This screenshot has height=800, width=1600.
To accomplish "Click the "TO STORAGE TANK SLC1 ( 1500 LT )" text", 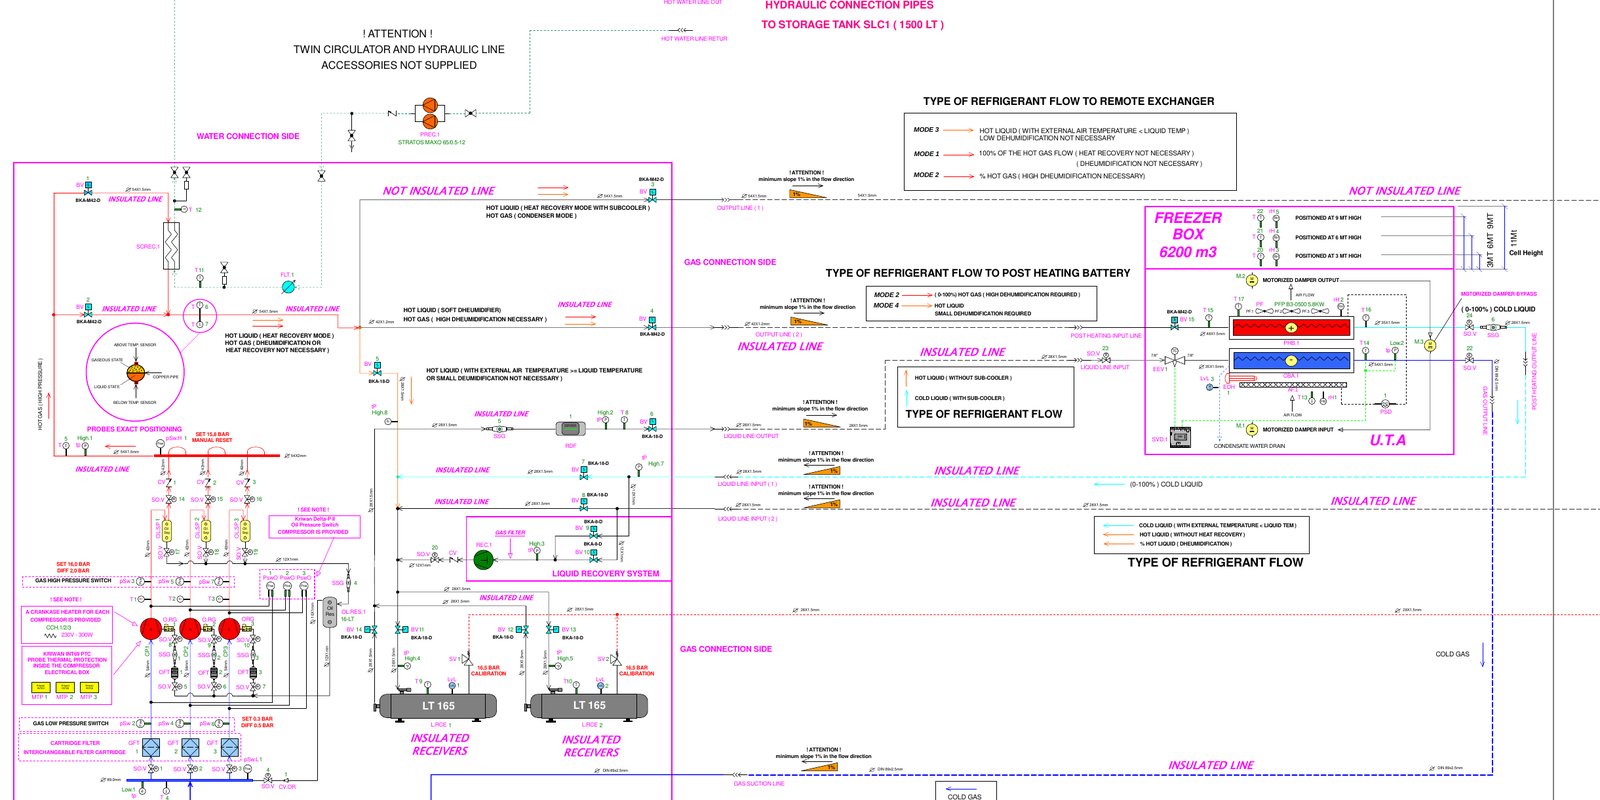I will click(x=853, y=25).
